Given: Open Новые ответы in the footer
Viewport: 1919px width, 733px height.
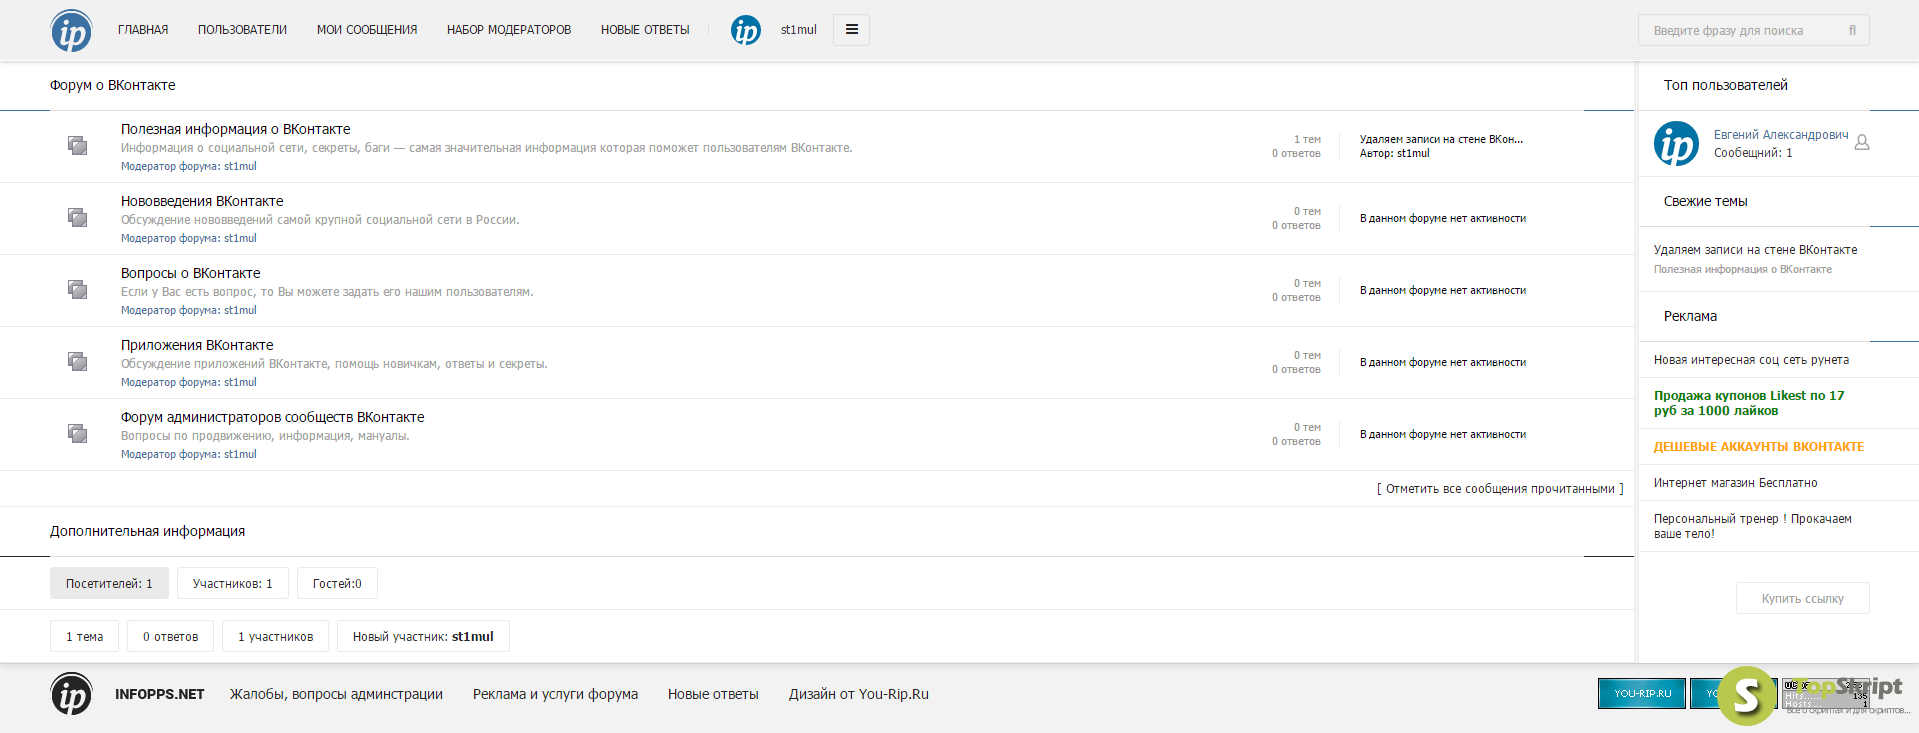Looking at the screenshot, I should click(713, 694).
